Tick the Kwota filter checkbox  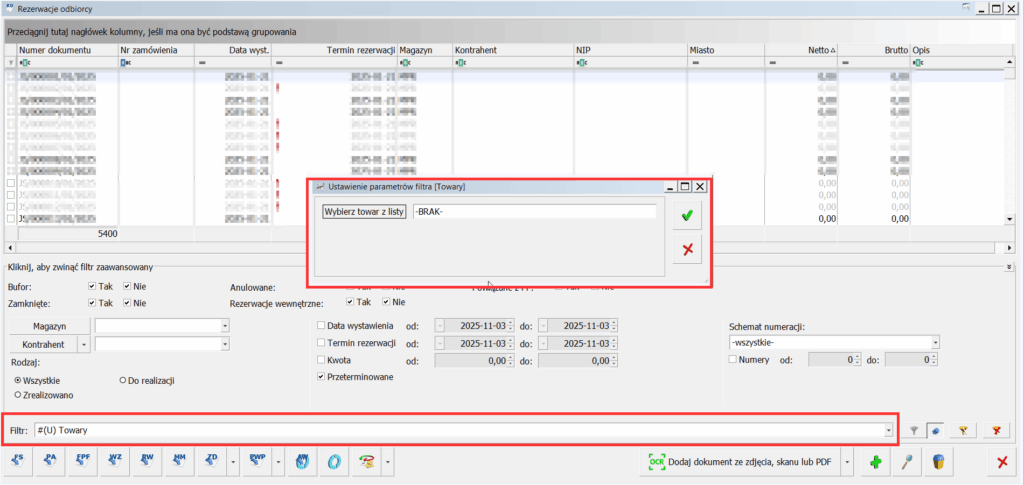click(320, 360)
